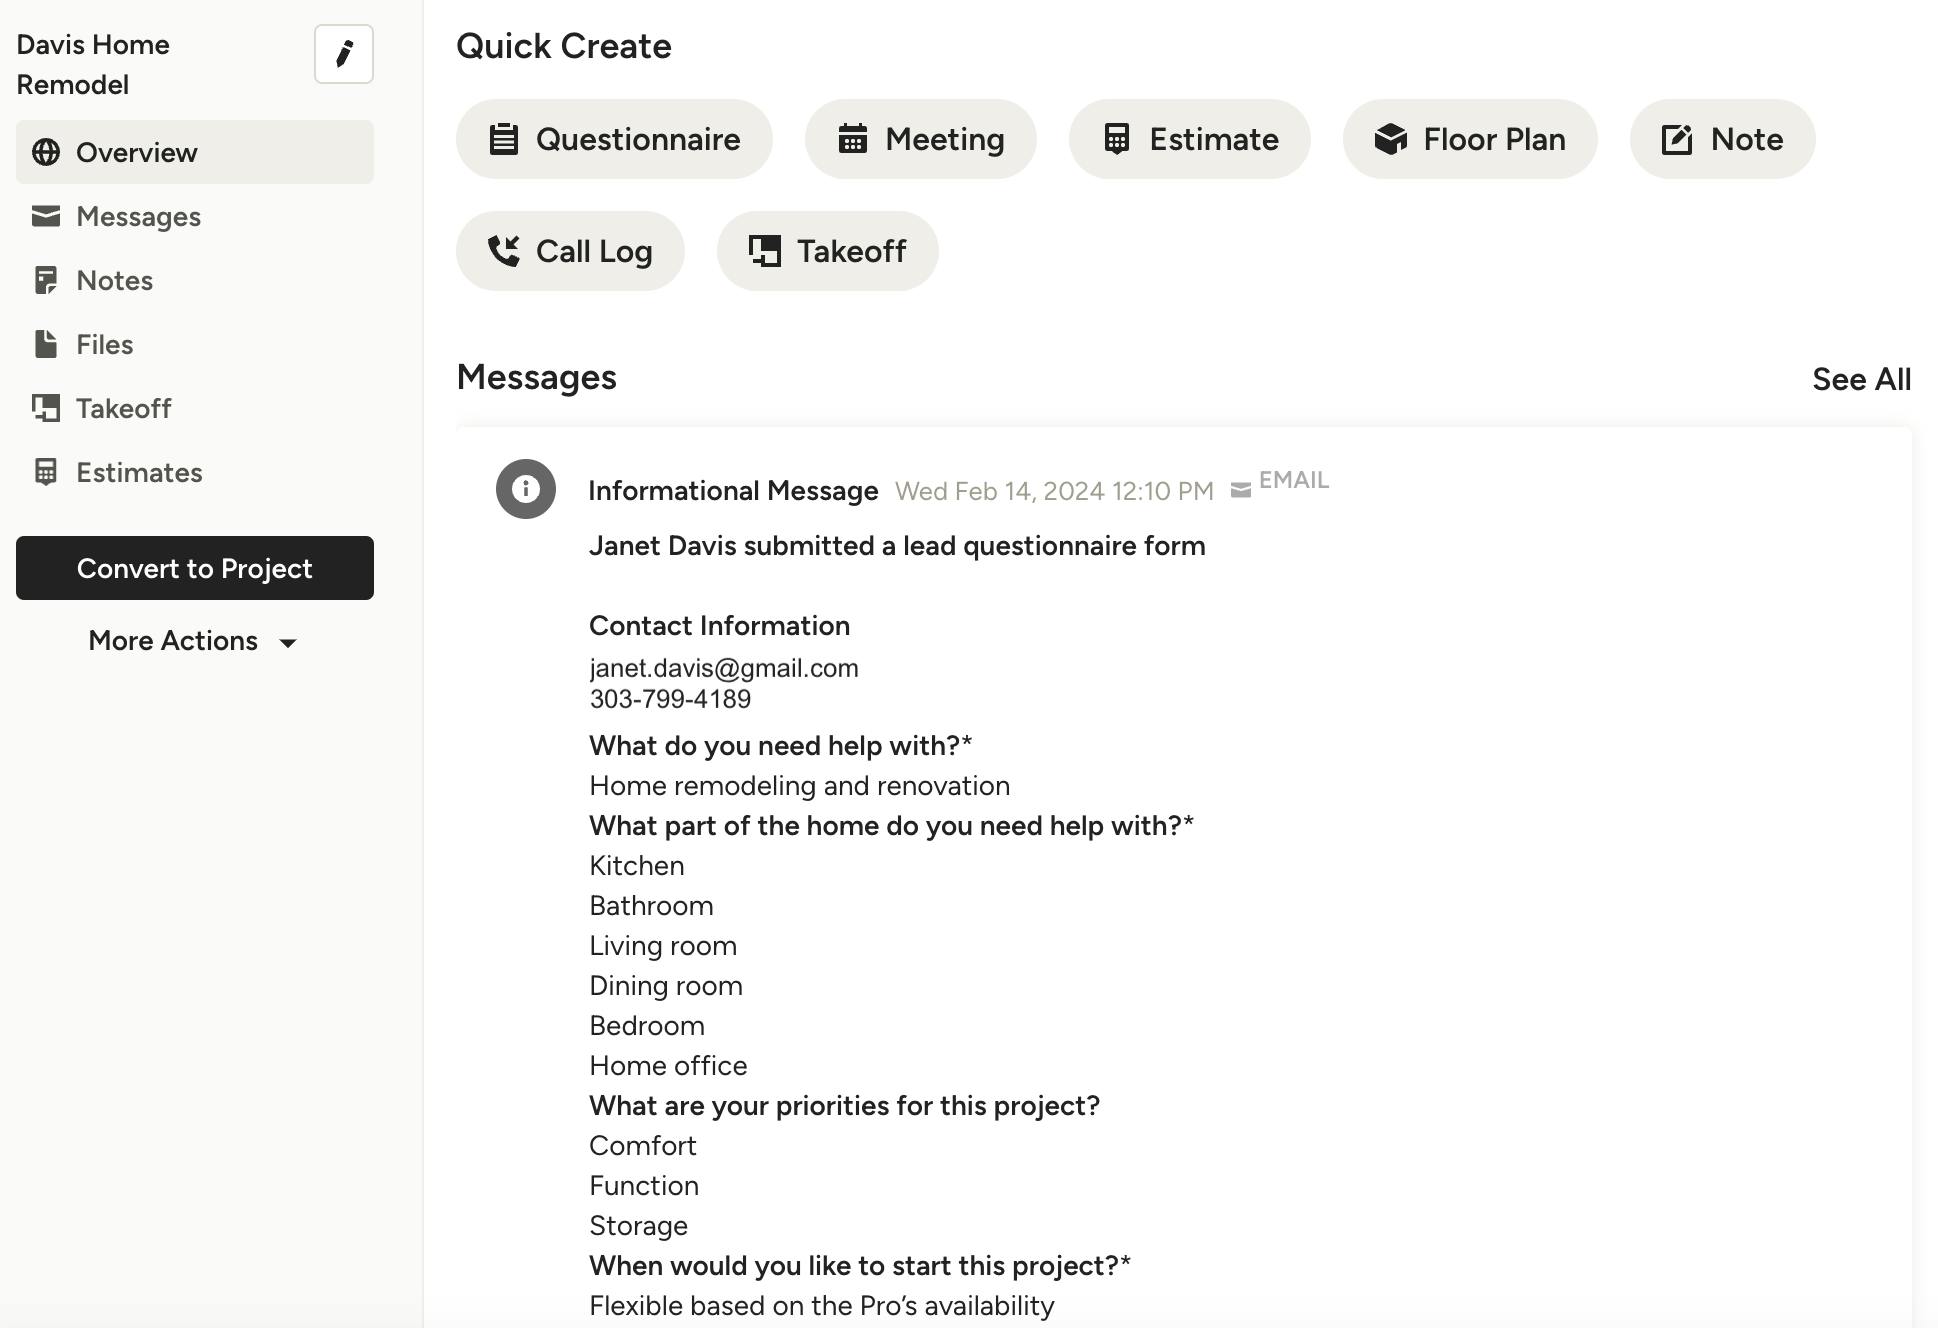Image resolution: width=1938 pixels, height=1328 pixels.
Task: Start a new Floor Plan
Action: click(1469, 139)
